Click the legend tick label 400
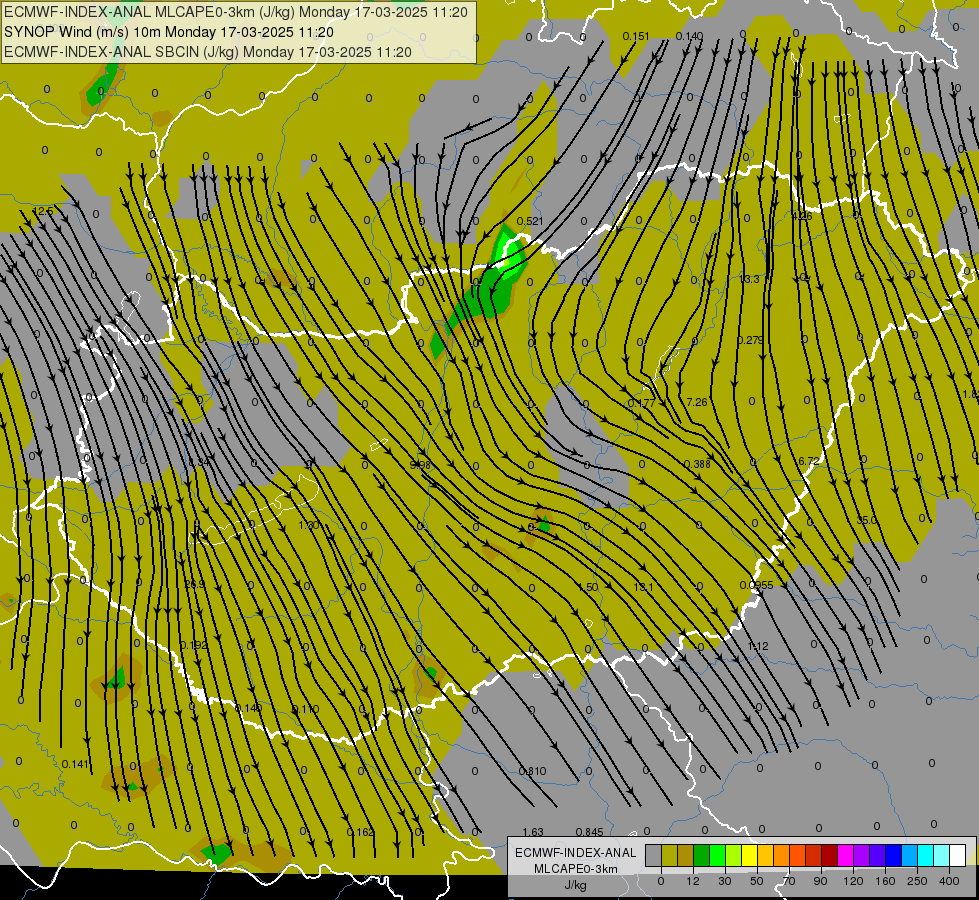This screenshot has height=900, width=979. (x=949, y=881)
